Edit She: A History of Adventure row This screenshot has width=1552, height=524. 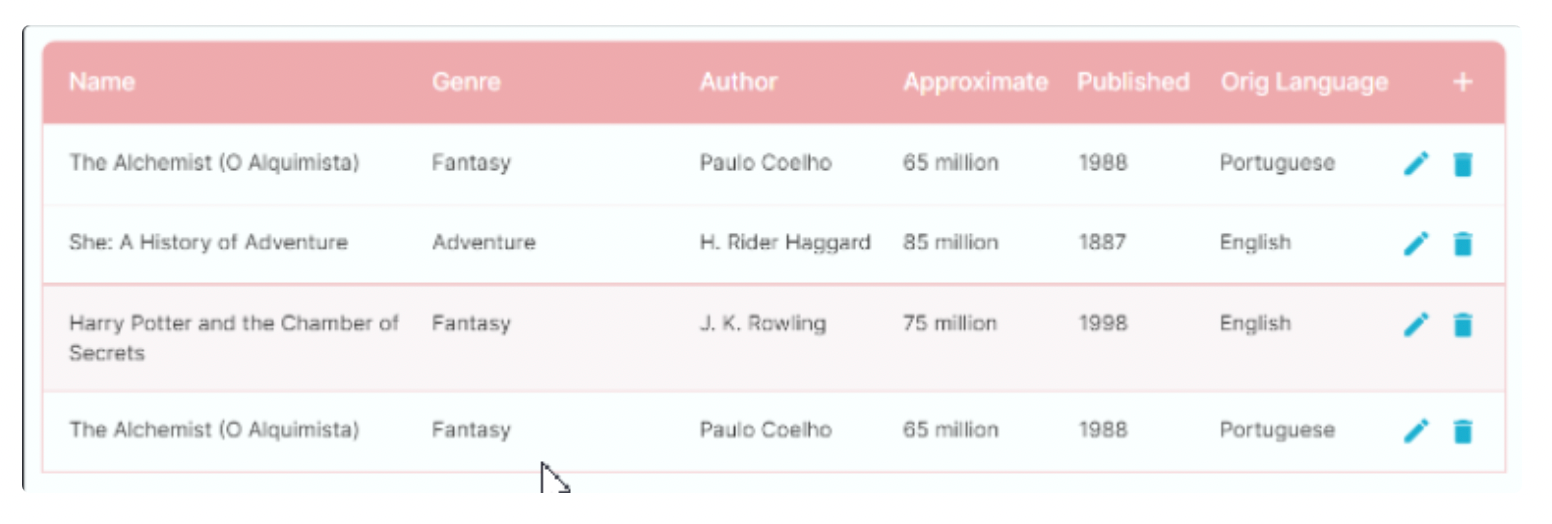(1416, 243)
